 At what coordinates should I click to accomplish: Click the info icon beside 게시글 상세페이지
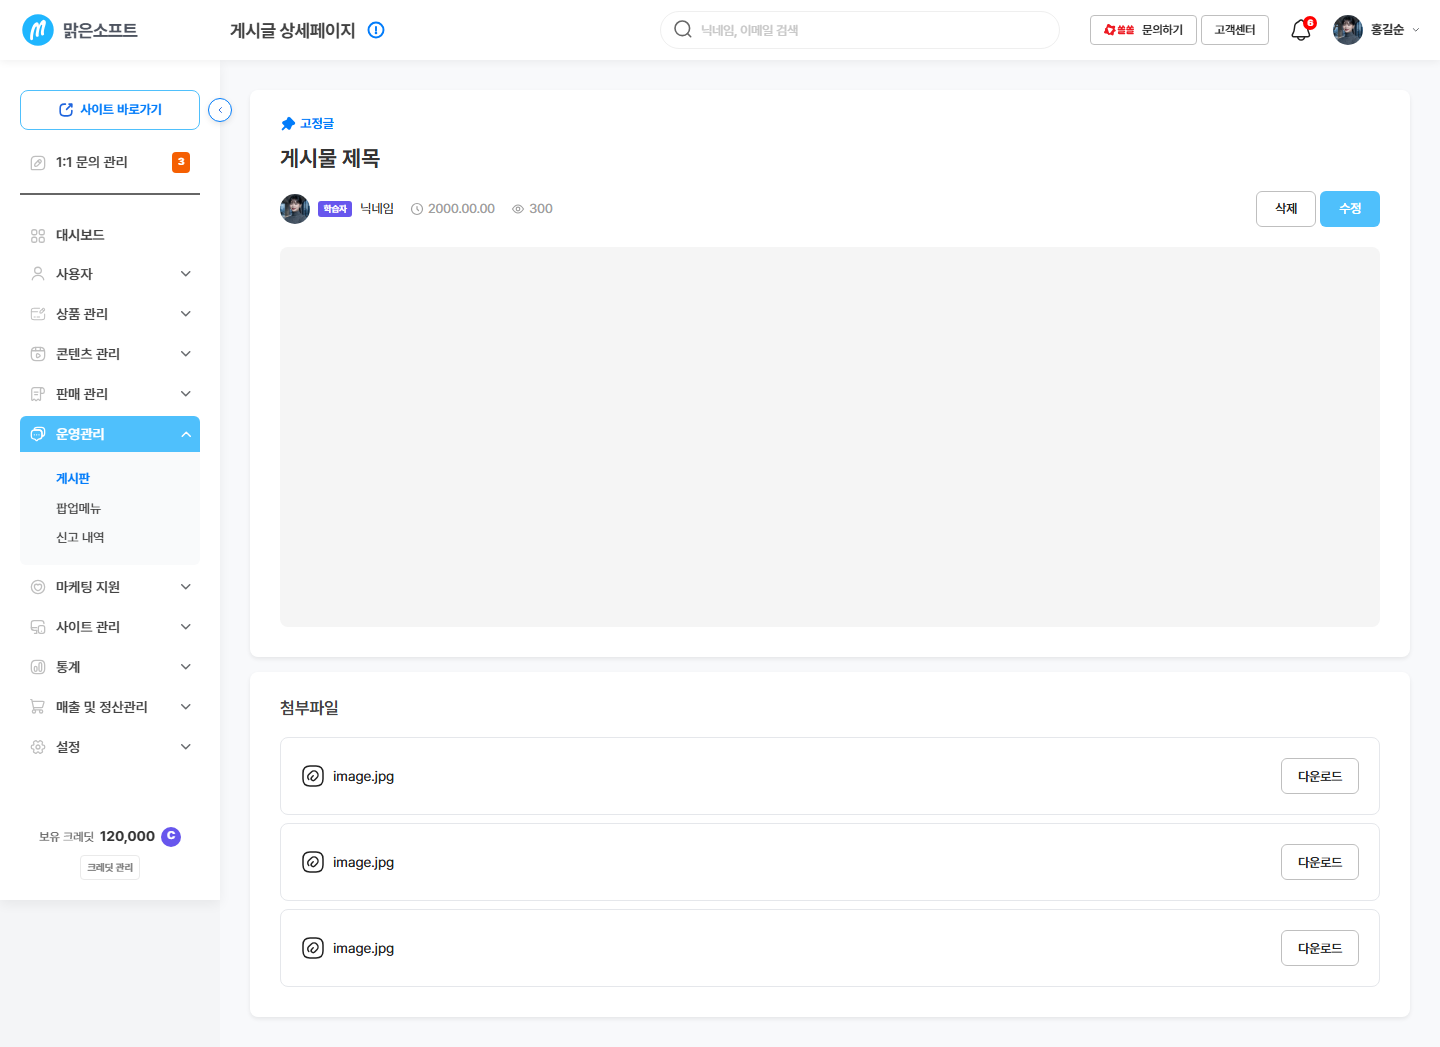click(376, 30)
